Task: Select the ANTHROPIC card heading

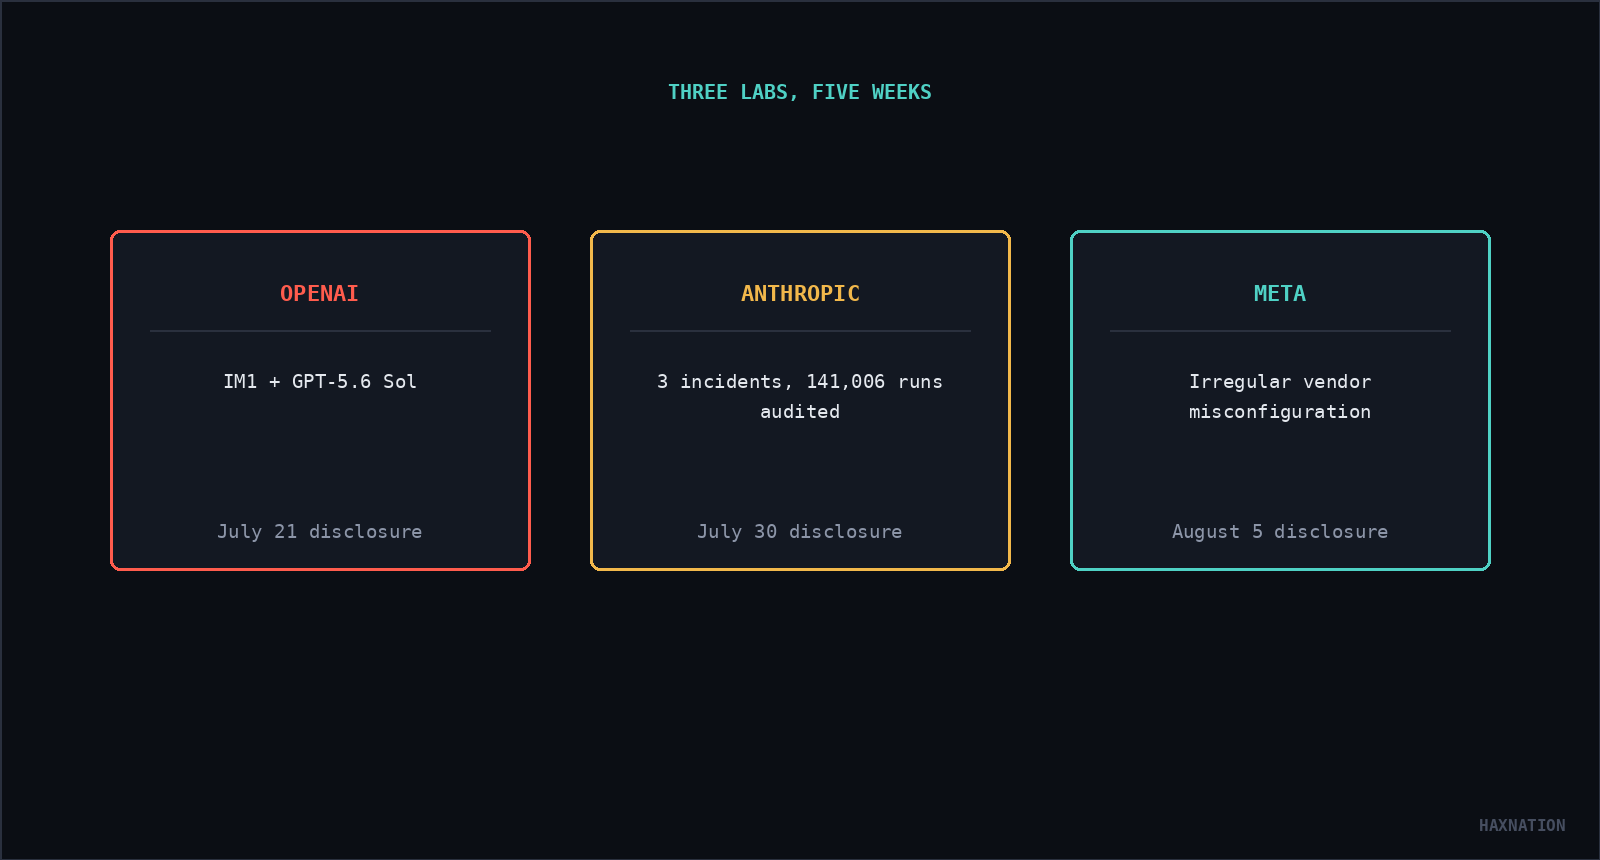Action: pos(800,293)
